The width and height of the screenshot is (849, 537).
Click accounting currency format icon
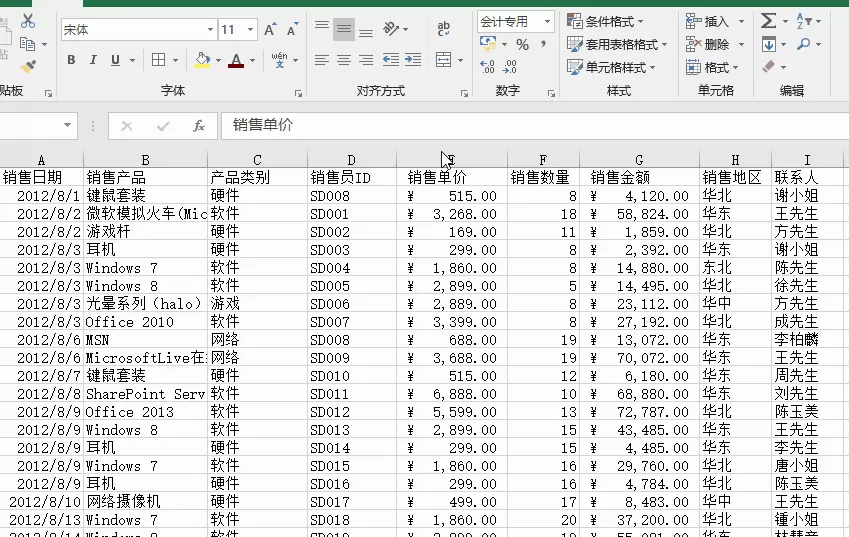pyautogui.click(x=488, y=43)
